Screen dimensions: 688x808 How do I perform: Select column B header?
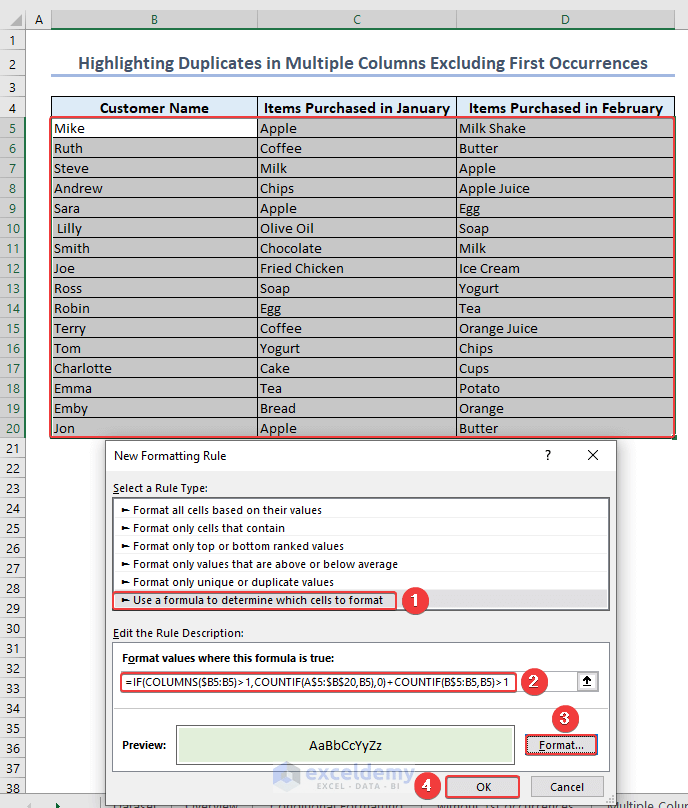(154, 20)
